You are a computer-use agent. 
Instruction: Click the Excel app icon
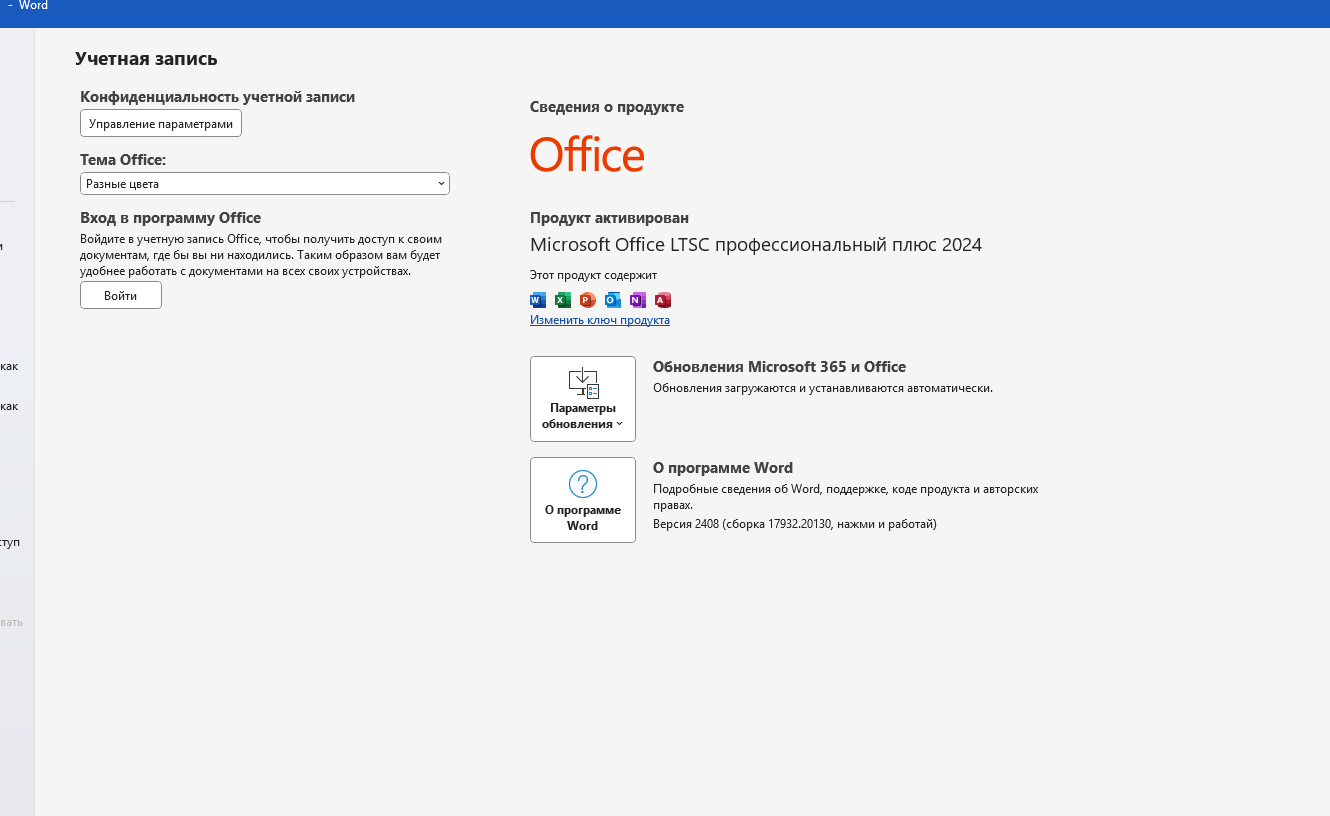[x=563, y=300]
